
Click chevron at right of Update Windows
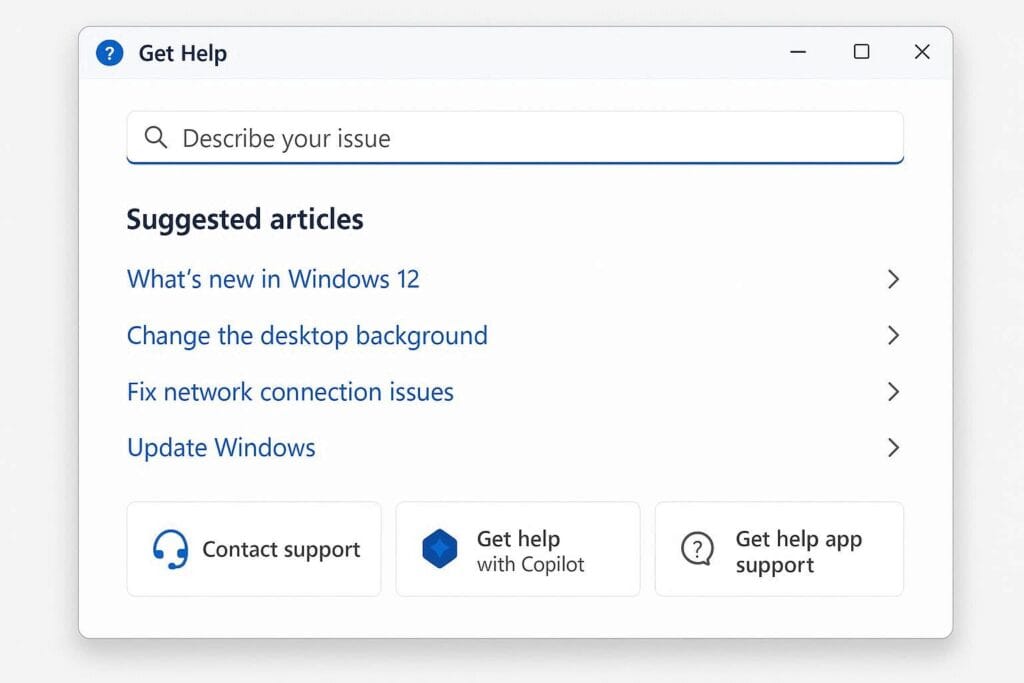click(893, 448)
